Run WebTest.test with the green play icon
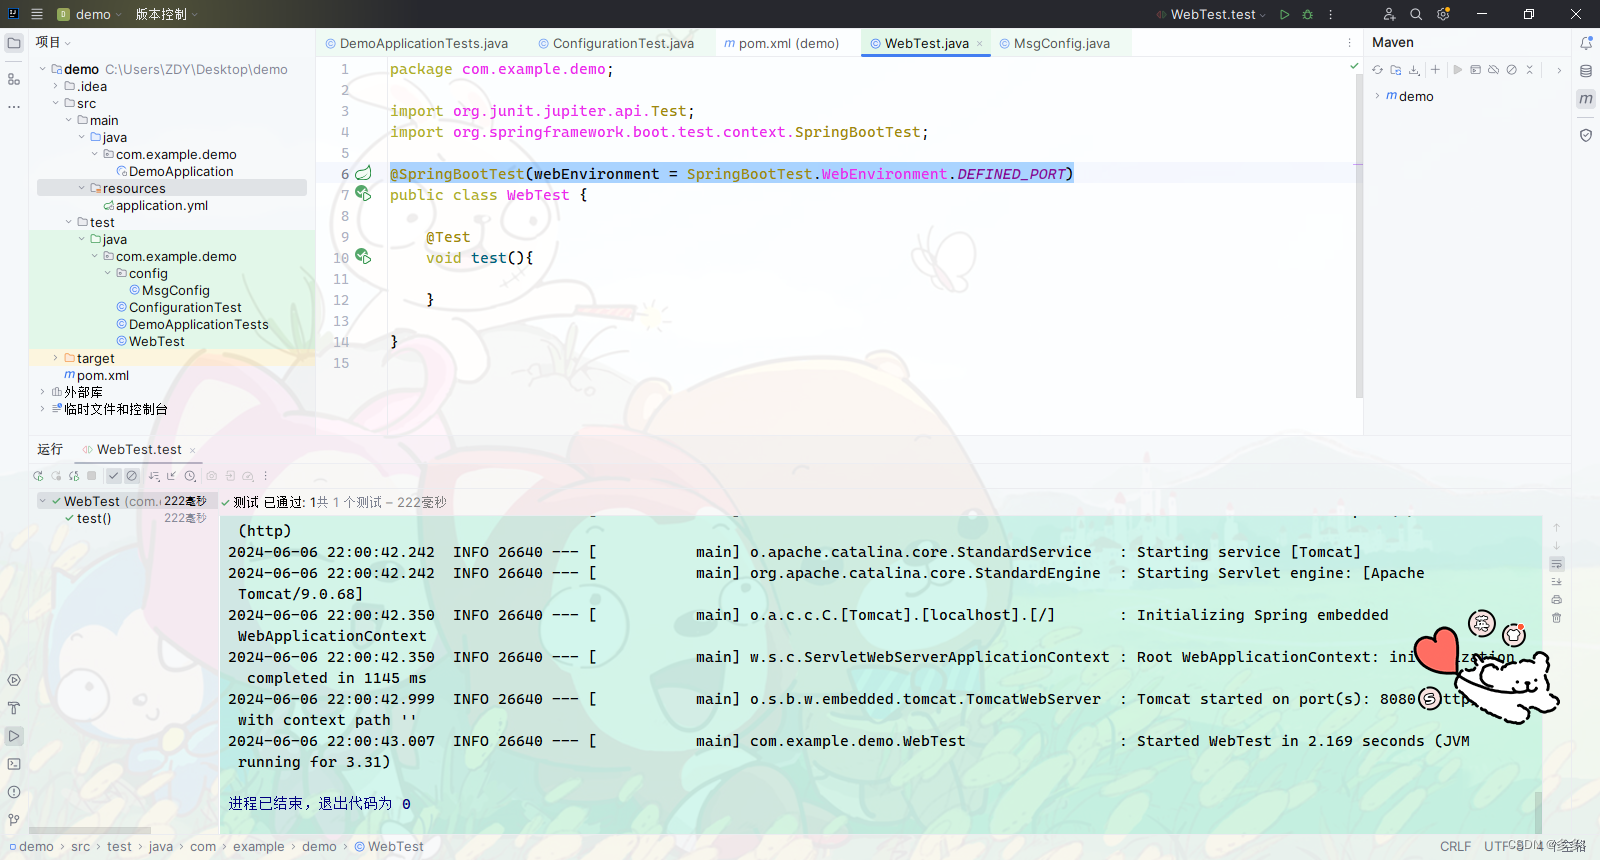The width and height of the screenshot is (1600, 860). point(1285,14)
